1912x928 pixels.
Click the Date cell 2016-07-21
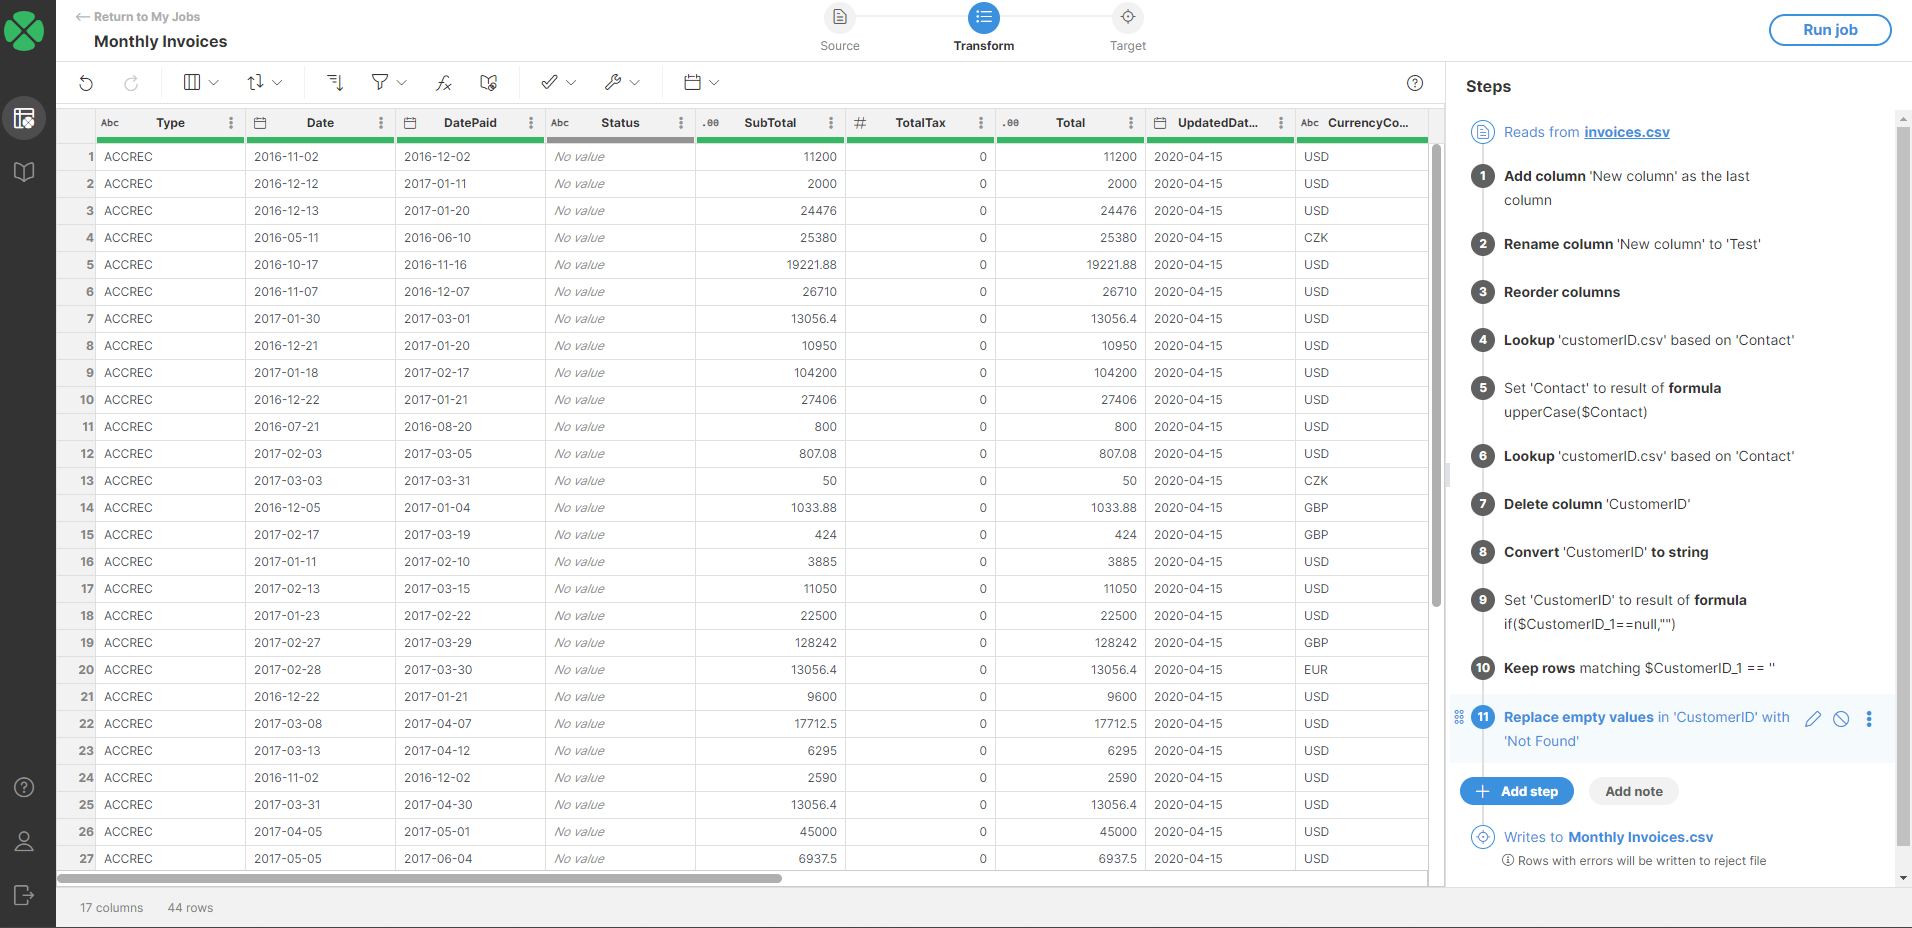pyautogui.click(x=320, y=427)
